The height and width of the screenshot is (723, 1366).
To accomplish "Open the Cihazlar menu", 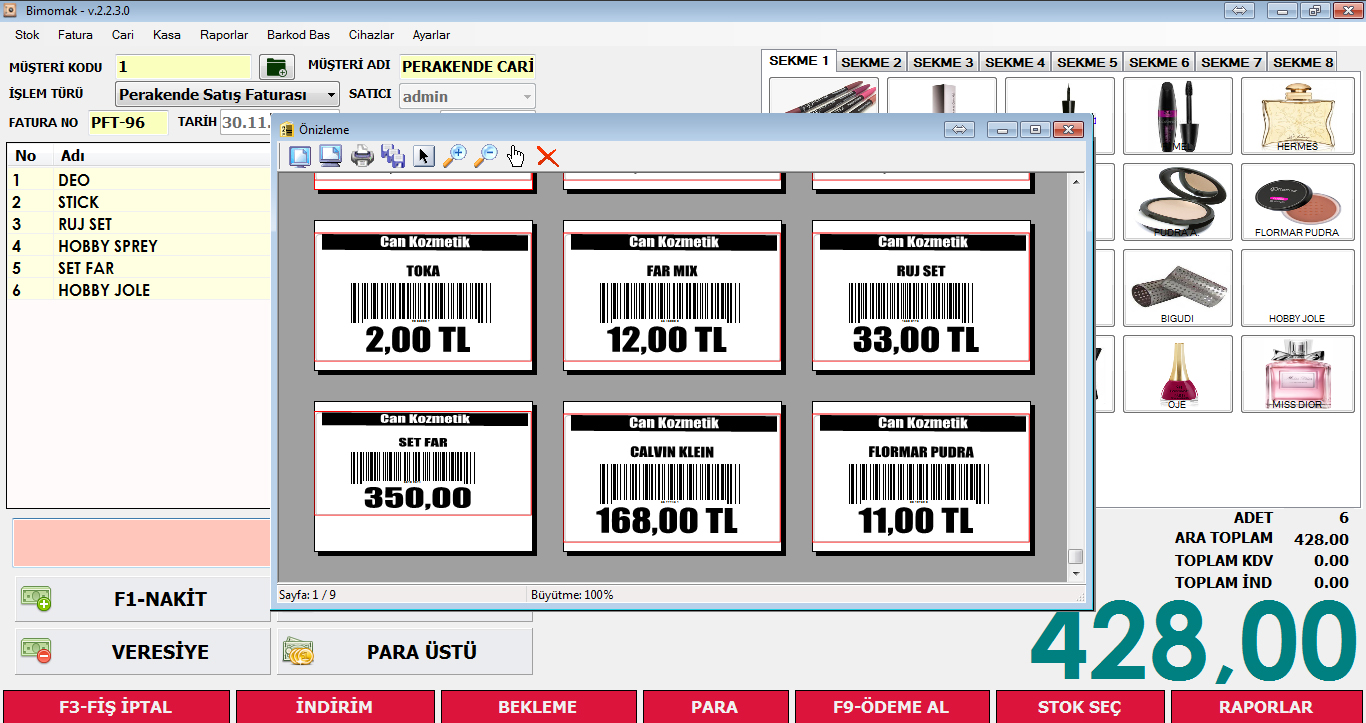I will point(371,34).
